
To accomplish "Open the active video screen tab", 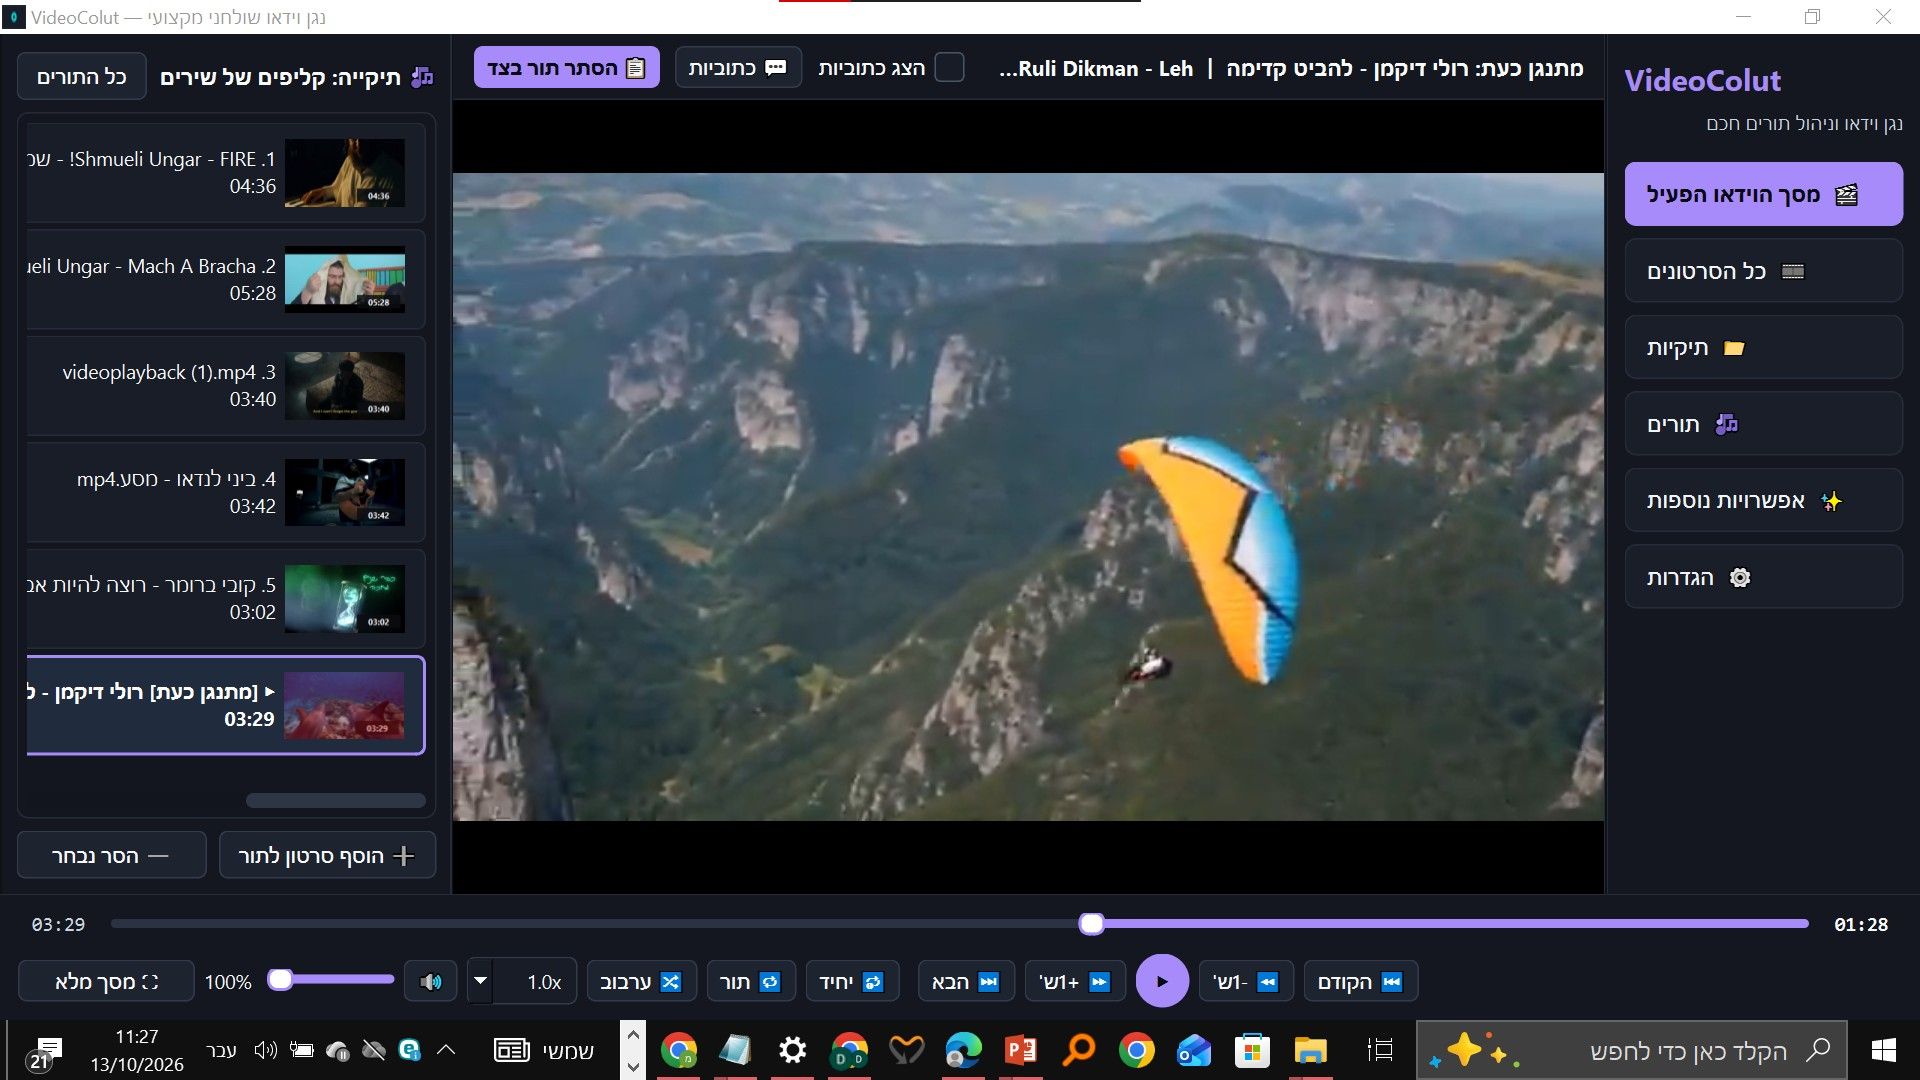I will [1763, 194].
